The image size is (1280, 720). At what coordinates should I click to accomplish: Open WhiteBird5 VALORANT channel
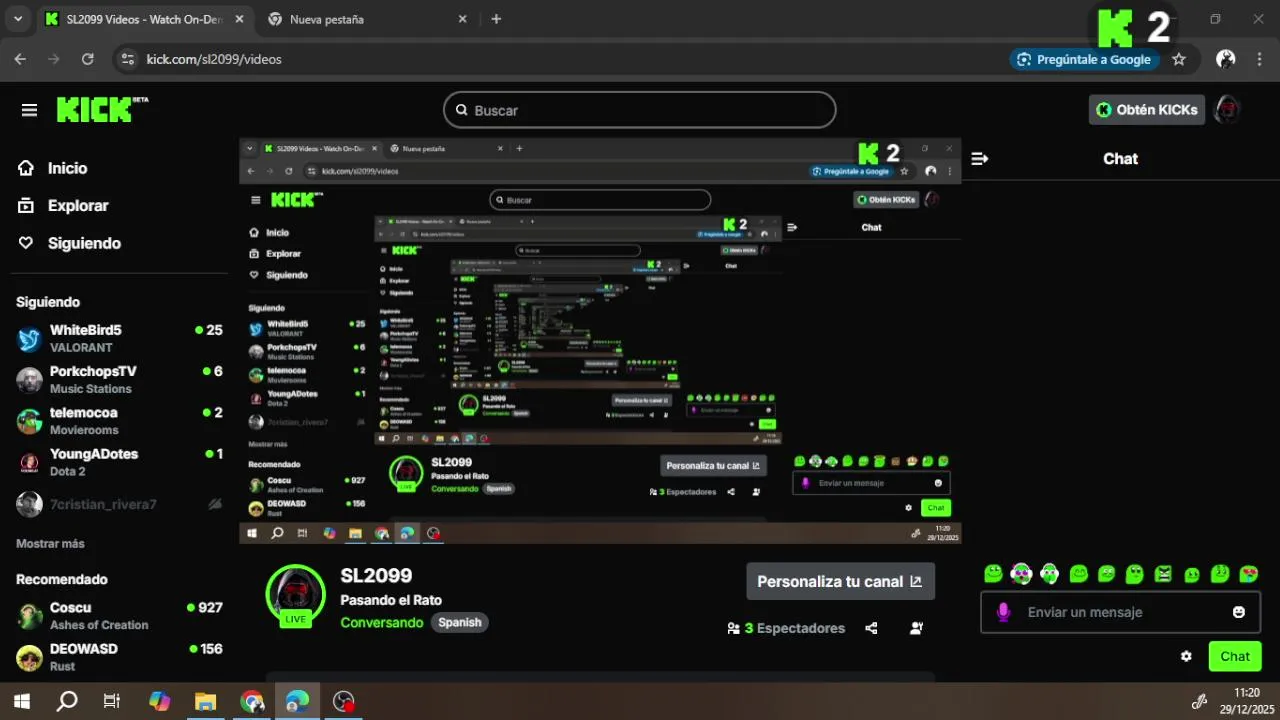(119, 338)
